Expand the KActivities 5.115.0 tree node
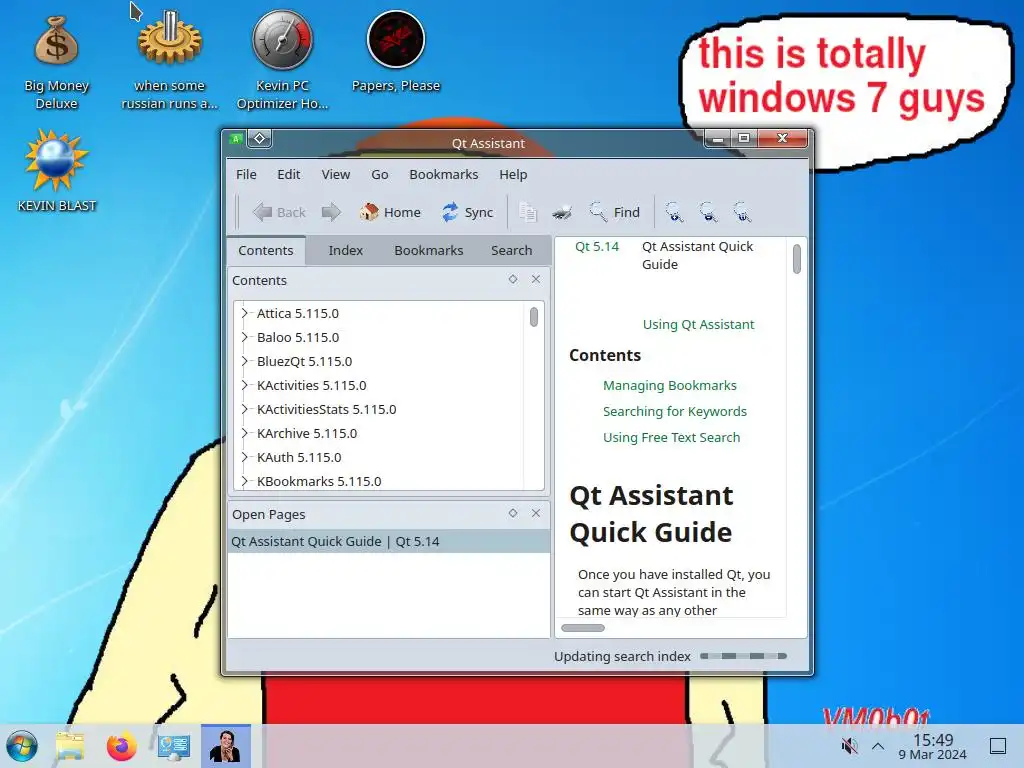The image size is (1024, 768). (244, 385)
